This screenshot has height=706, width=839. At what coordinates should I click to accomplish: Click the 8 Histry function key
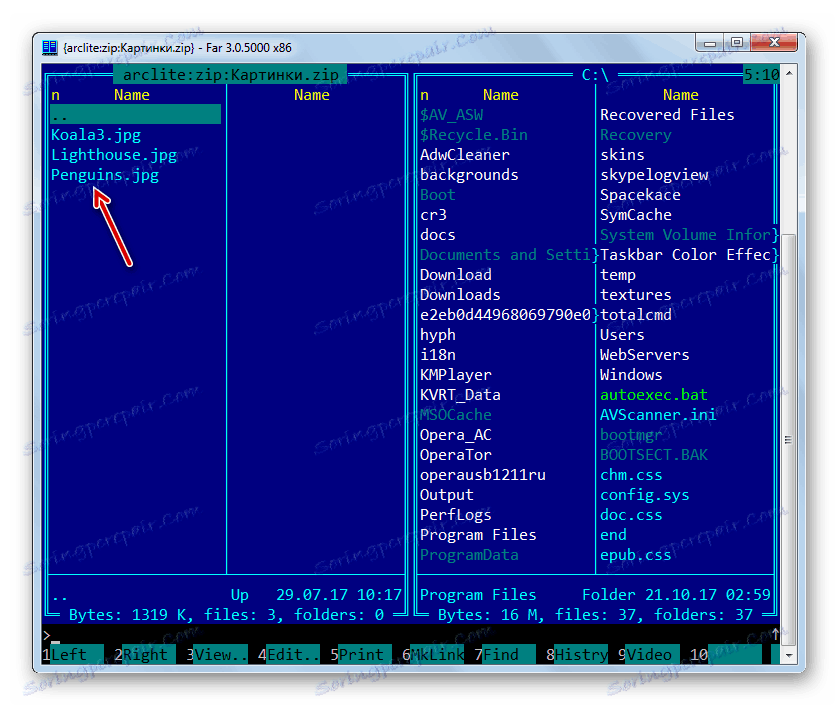(577, 655)
